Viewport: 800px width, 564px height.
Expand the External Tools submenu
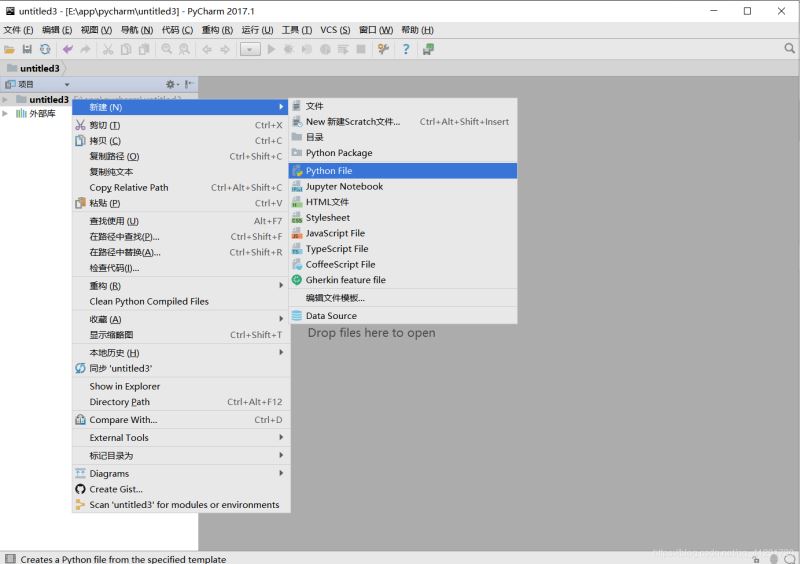(181, 438)
